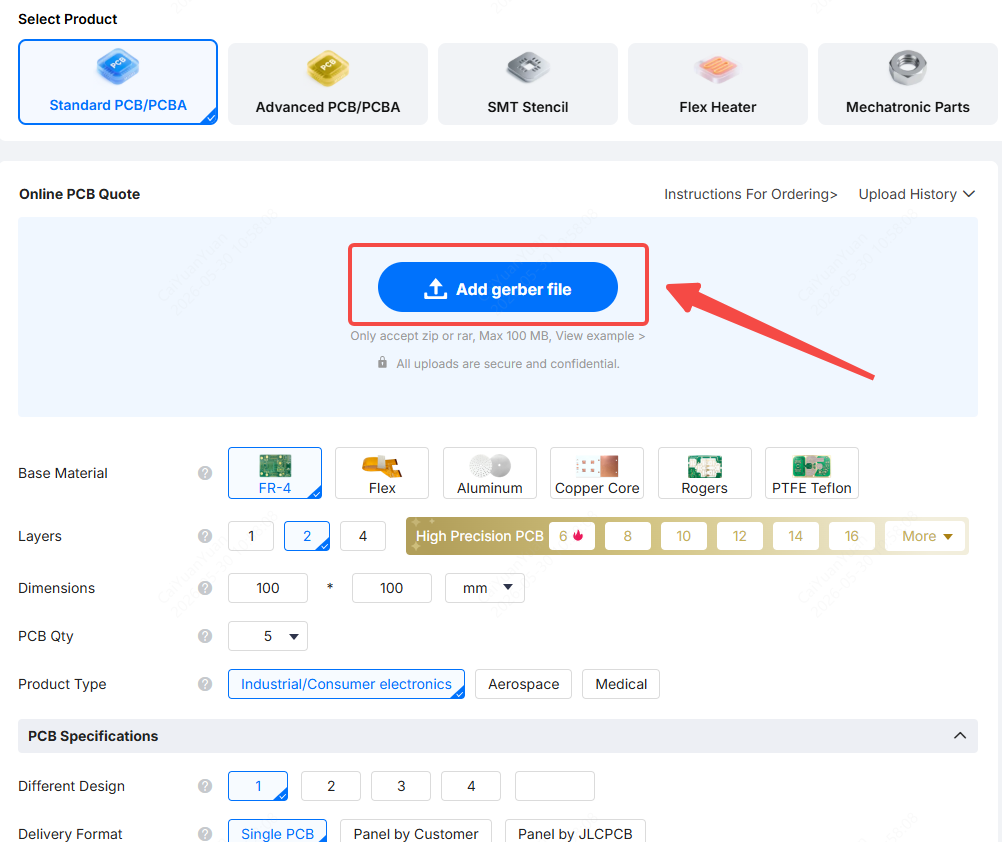Set layers to 4
Image resolution: width=1002 pixels, height=842 pixels.
[x=363, y=536]
